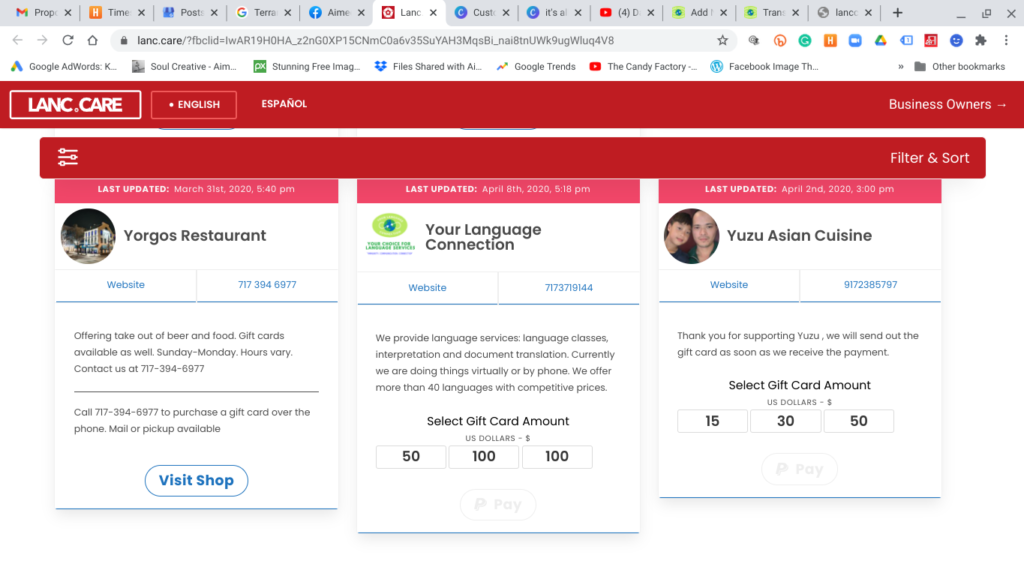Open Yuzu Asian Cuisine website link

tap(729, 285)
